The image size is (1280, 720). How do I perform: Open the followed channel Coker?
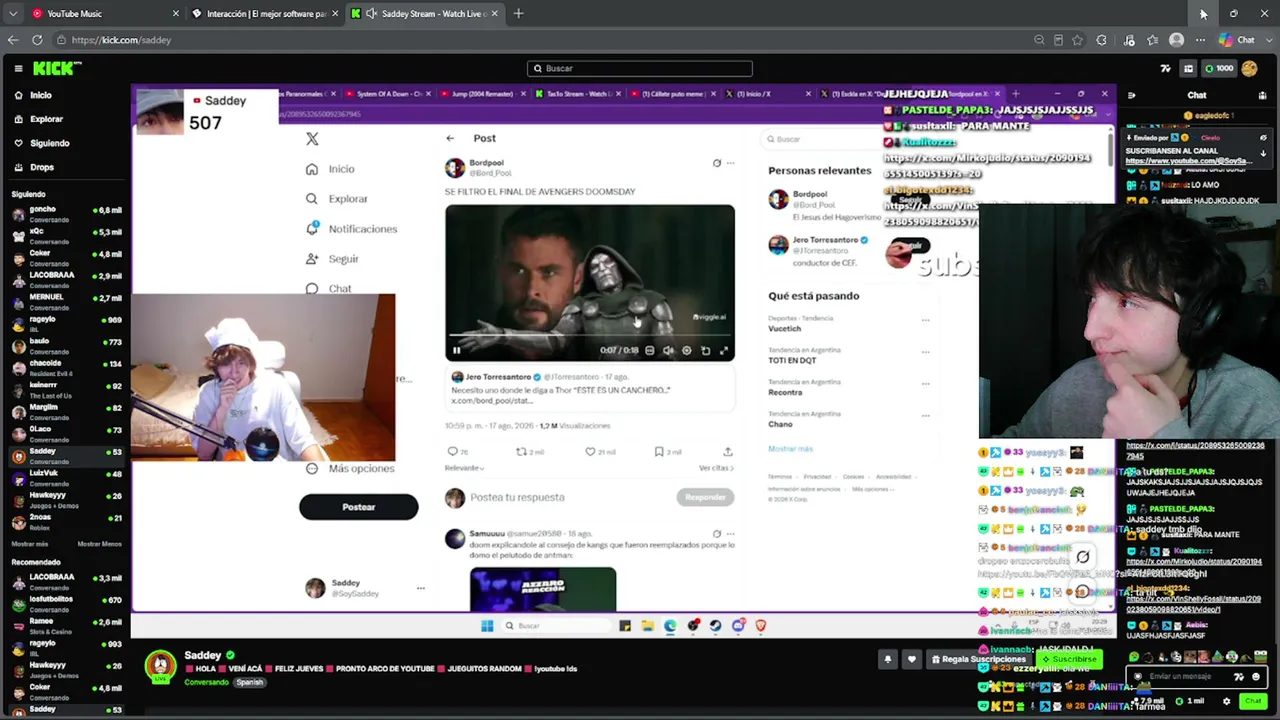[67, 257]
